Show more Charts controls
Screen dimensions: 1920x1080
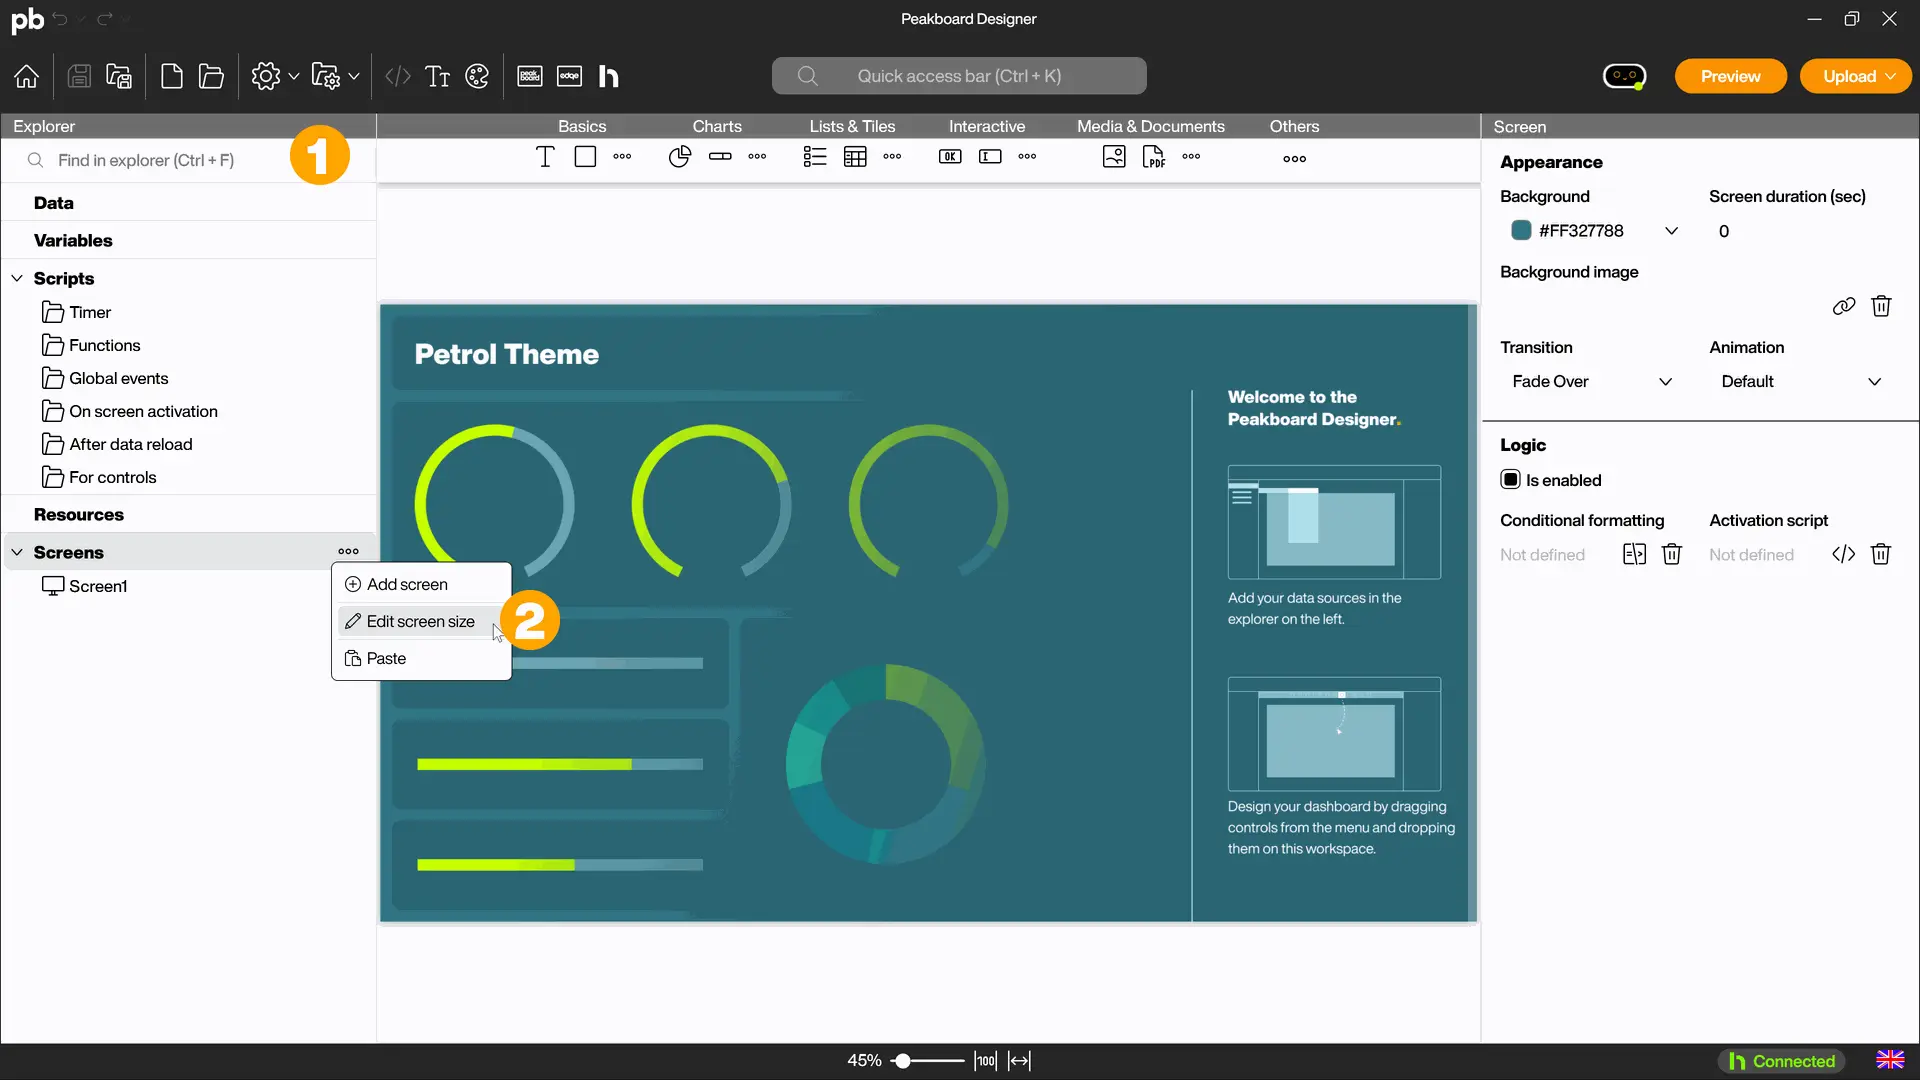[757, 157]
